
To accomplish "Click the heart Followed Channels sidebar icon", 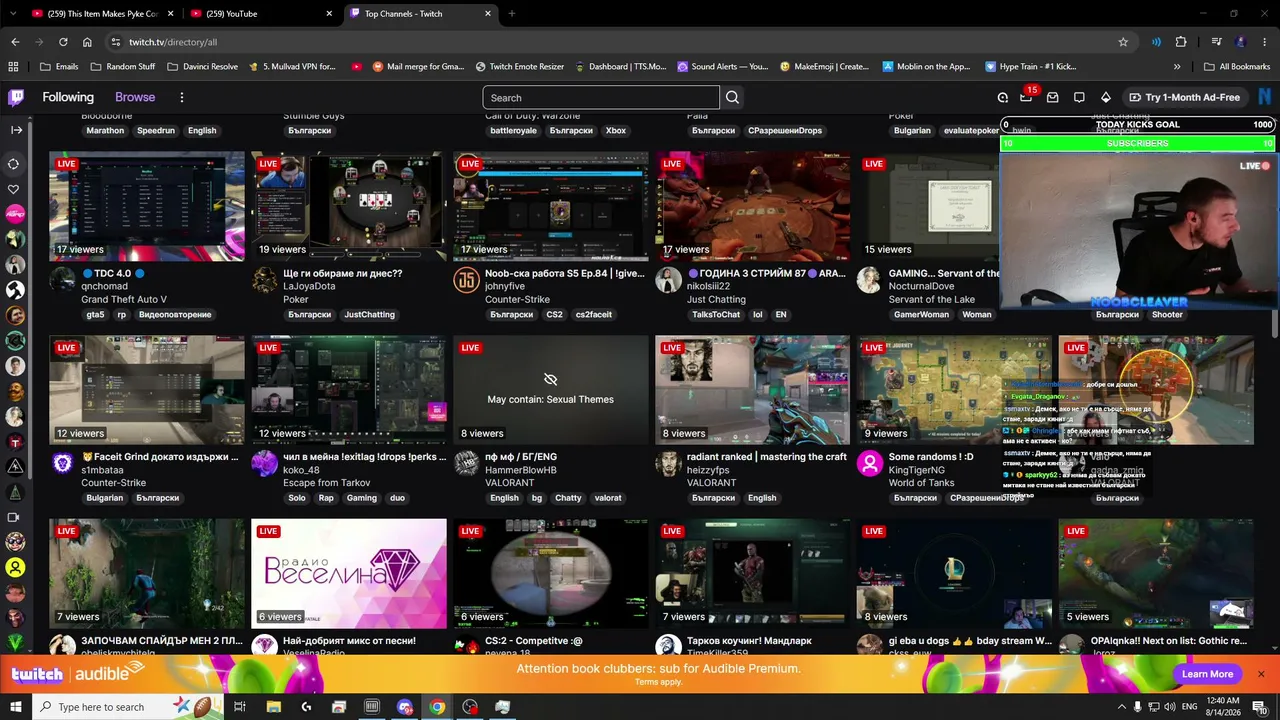I will coord(14,189).
